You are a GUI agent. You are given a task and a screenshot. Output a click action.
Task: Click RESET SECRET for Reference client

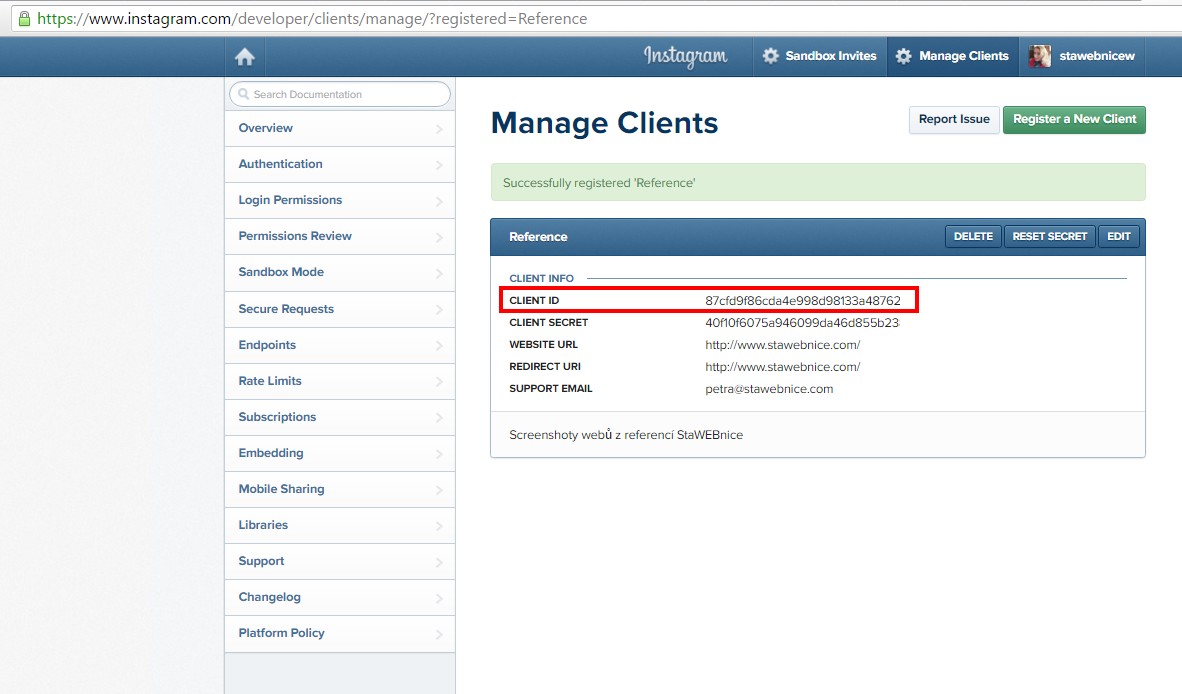(x=1050, y=237)
